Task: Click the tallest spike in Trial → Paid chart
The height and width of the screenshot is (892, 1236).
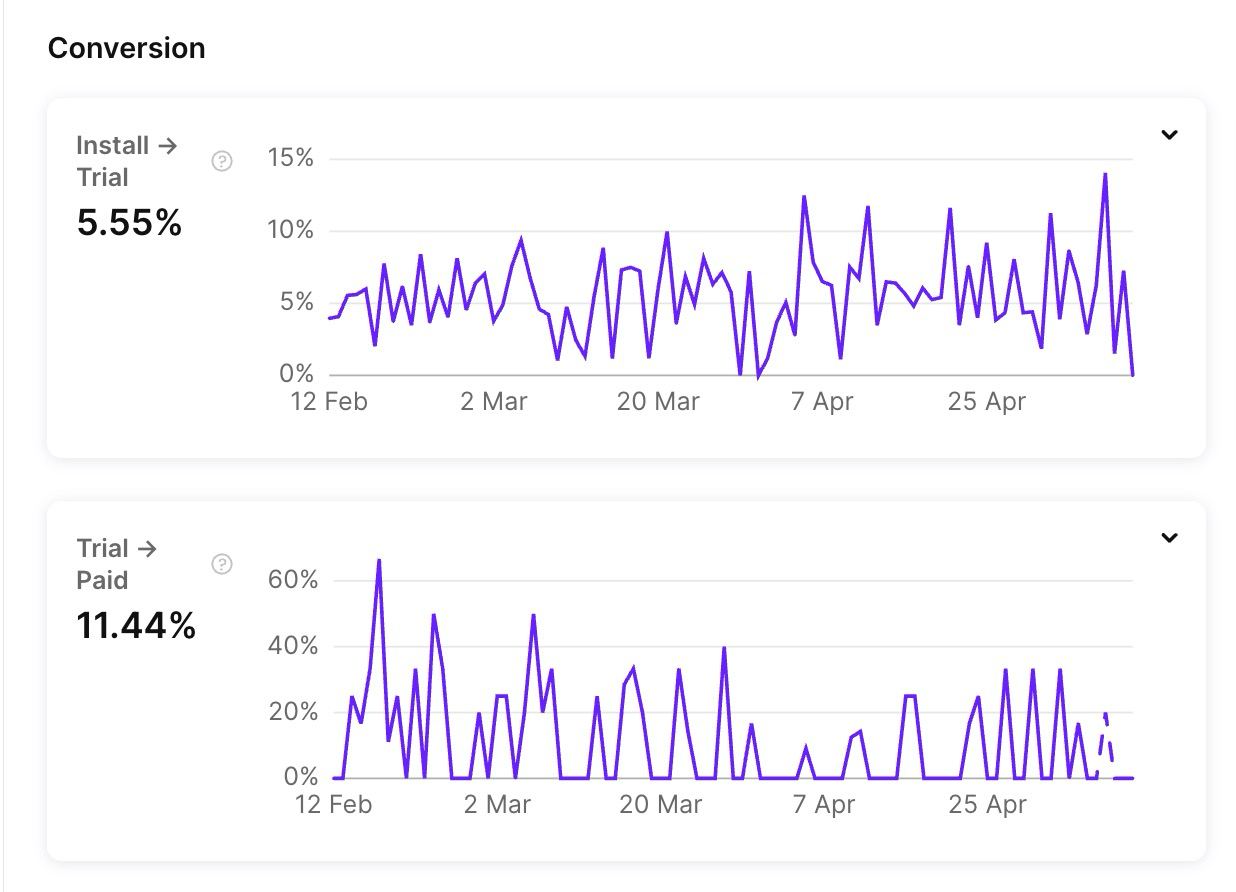Action: coord(379,560)
